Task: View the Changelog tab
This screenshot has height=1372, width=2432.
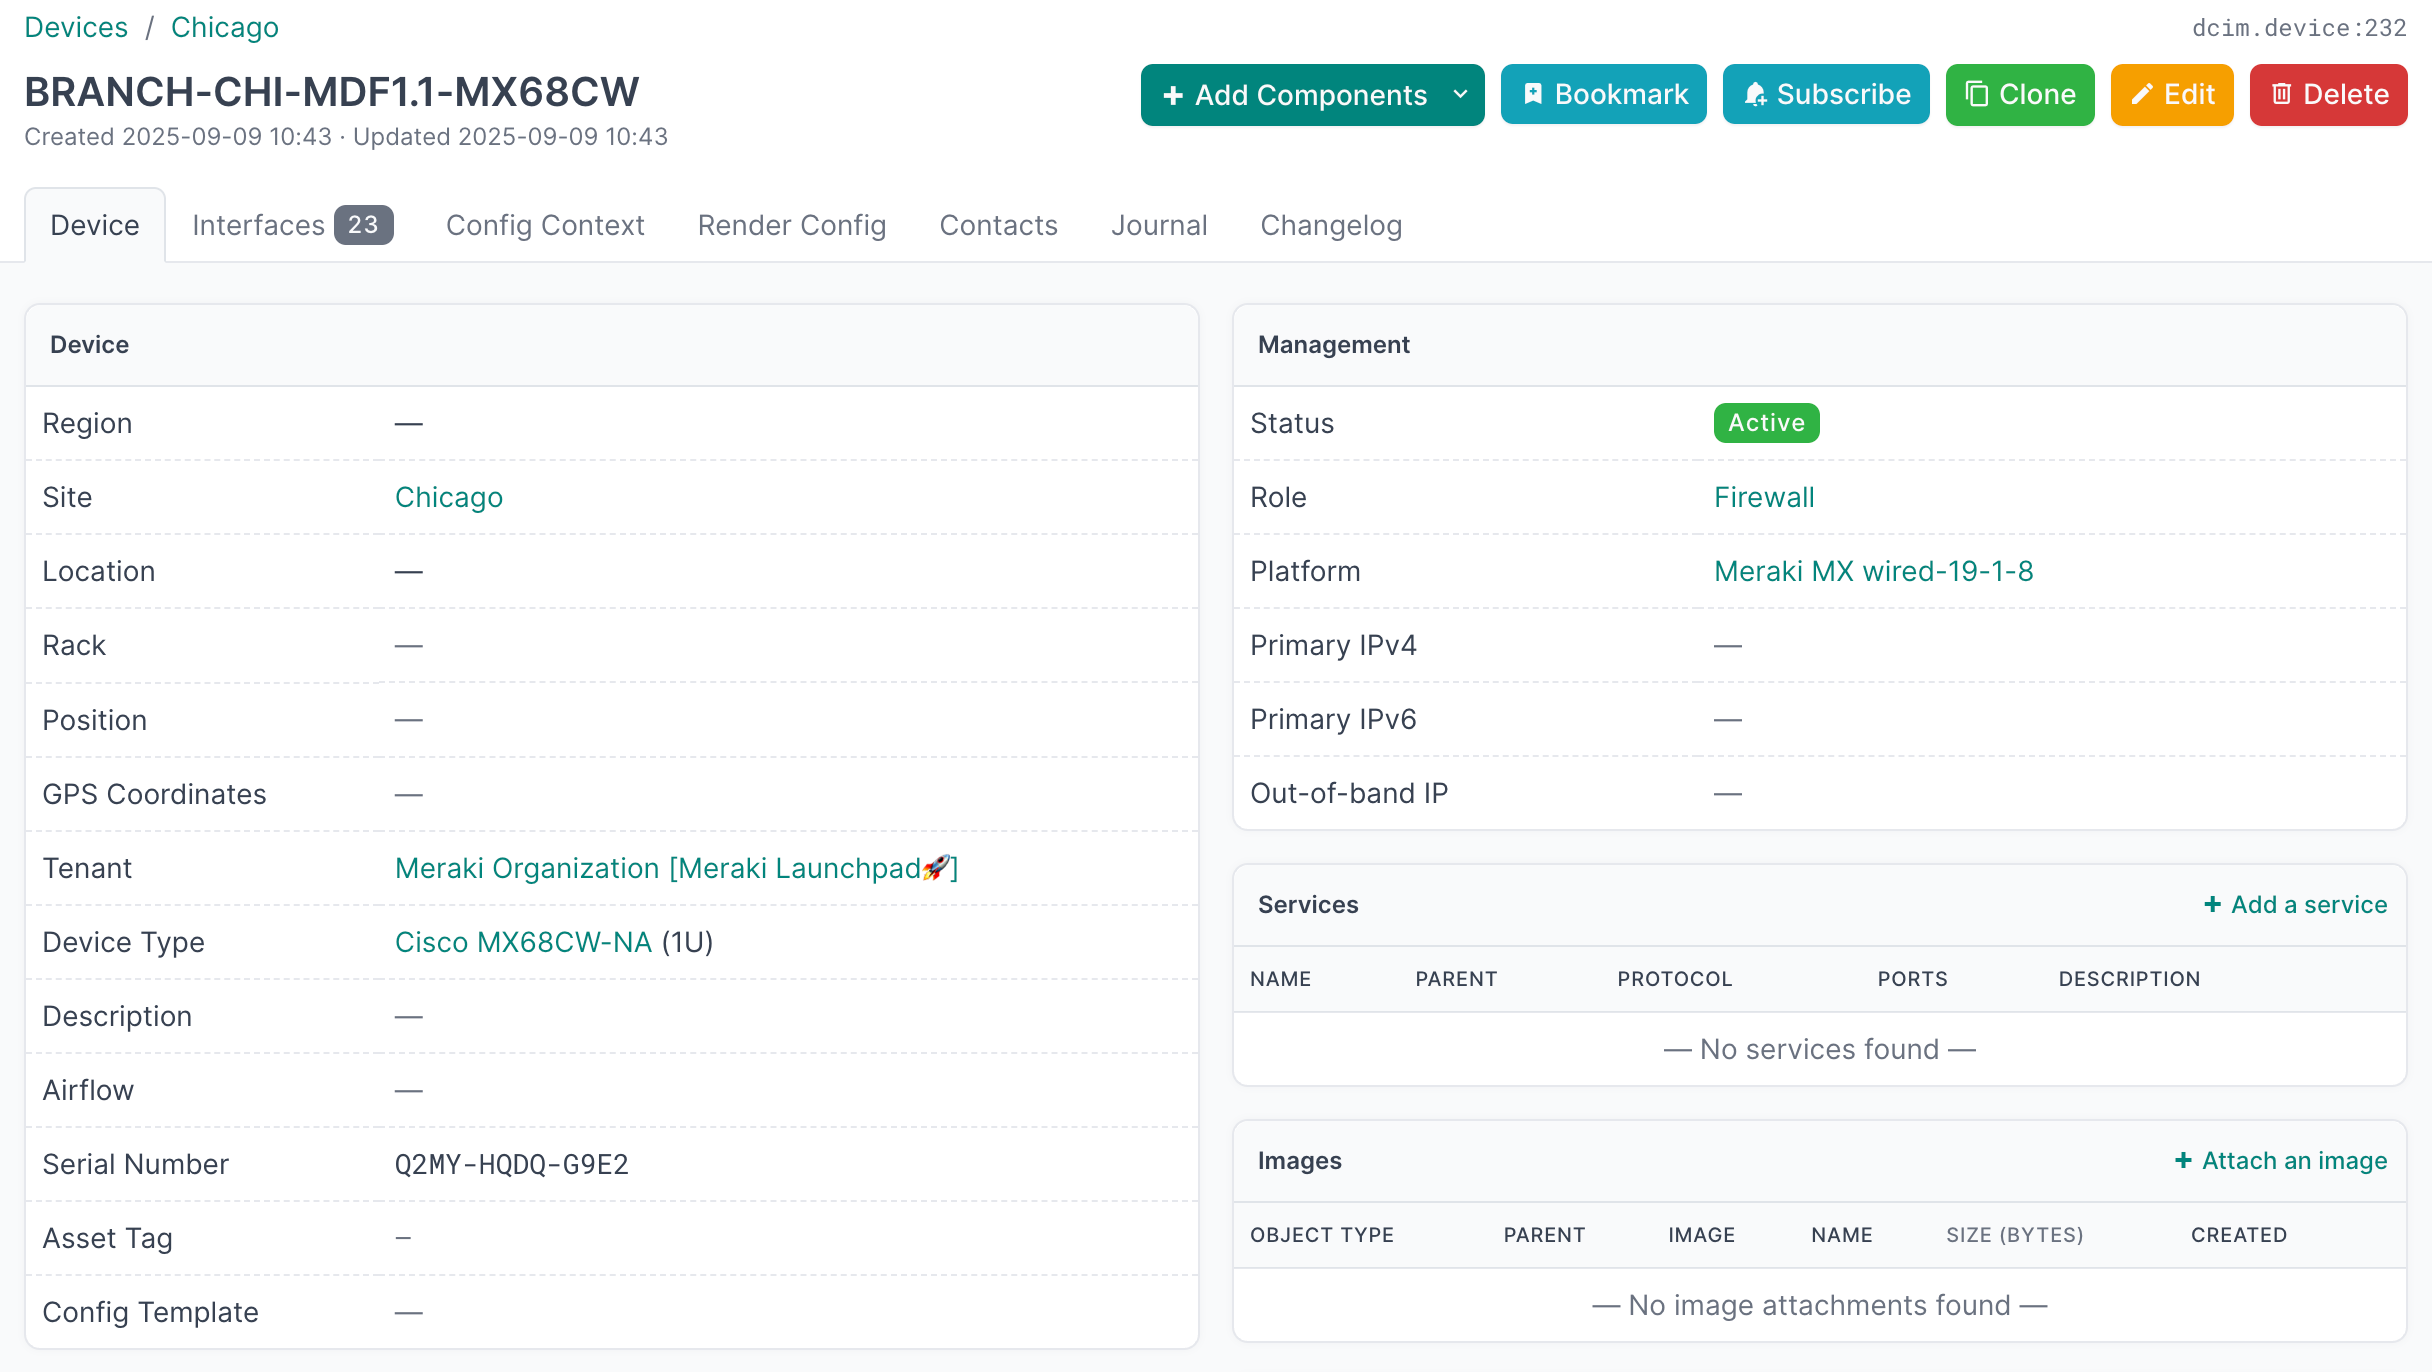Action: click(1331, 225)
